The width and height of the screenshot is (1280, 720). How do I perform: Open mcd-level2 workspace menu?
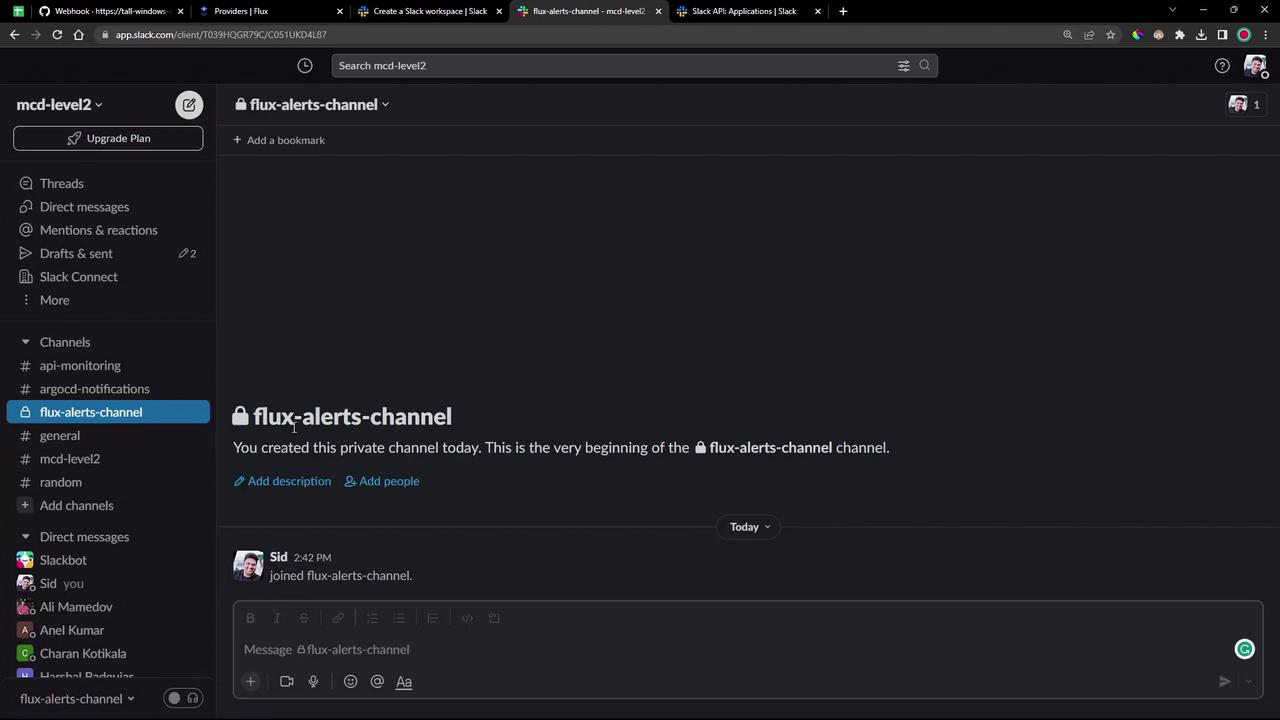click(59, 105)
